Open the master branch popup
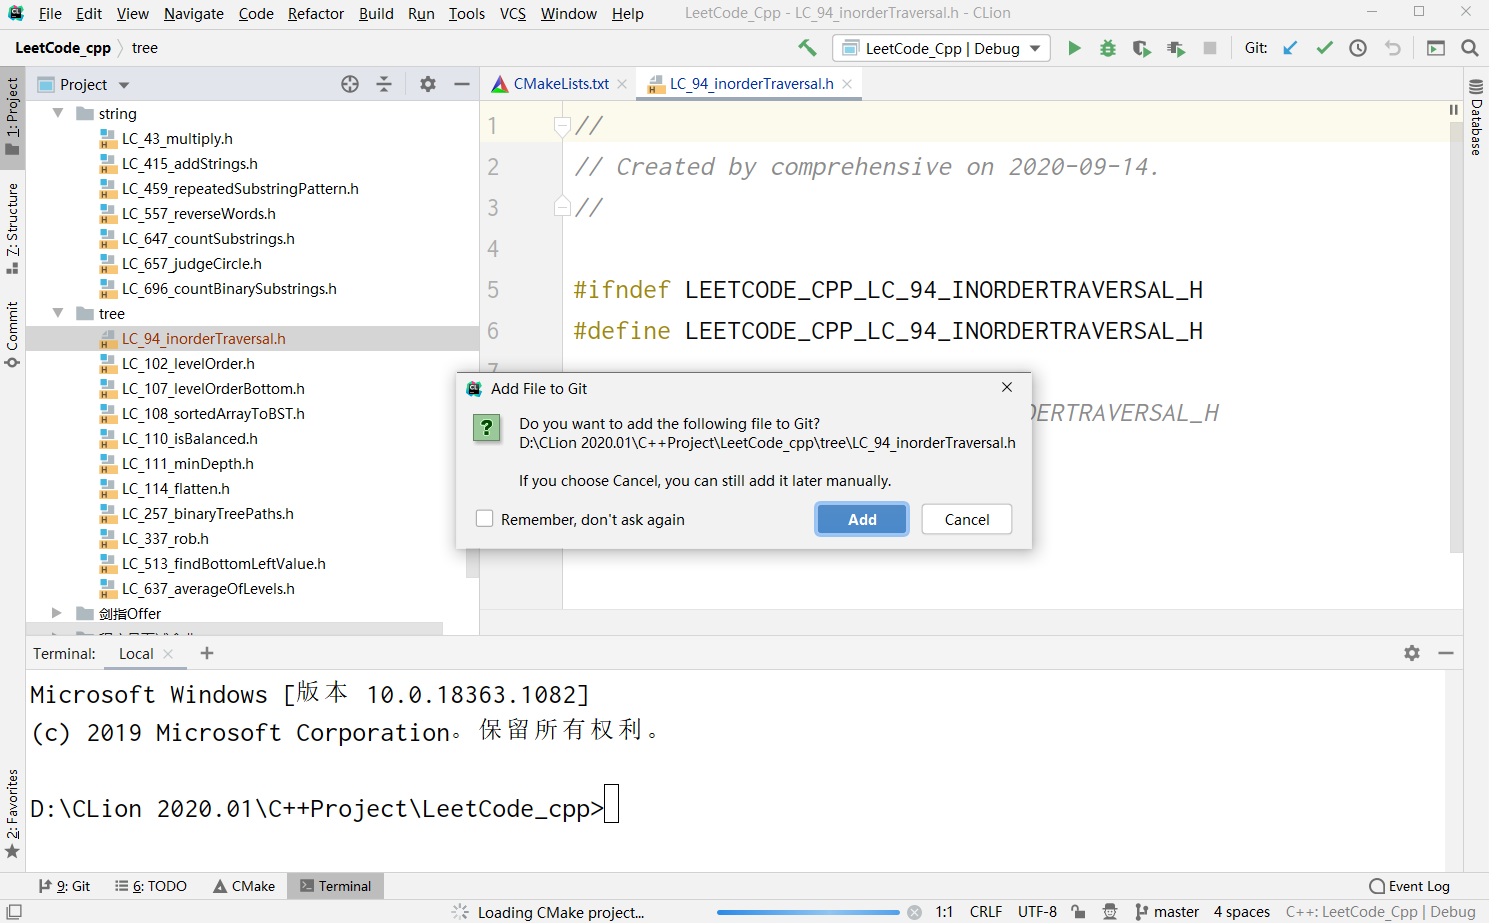1489x923 pixels. (1167, 912)
